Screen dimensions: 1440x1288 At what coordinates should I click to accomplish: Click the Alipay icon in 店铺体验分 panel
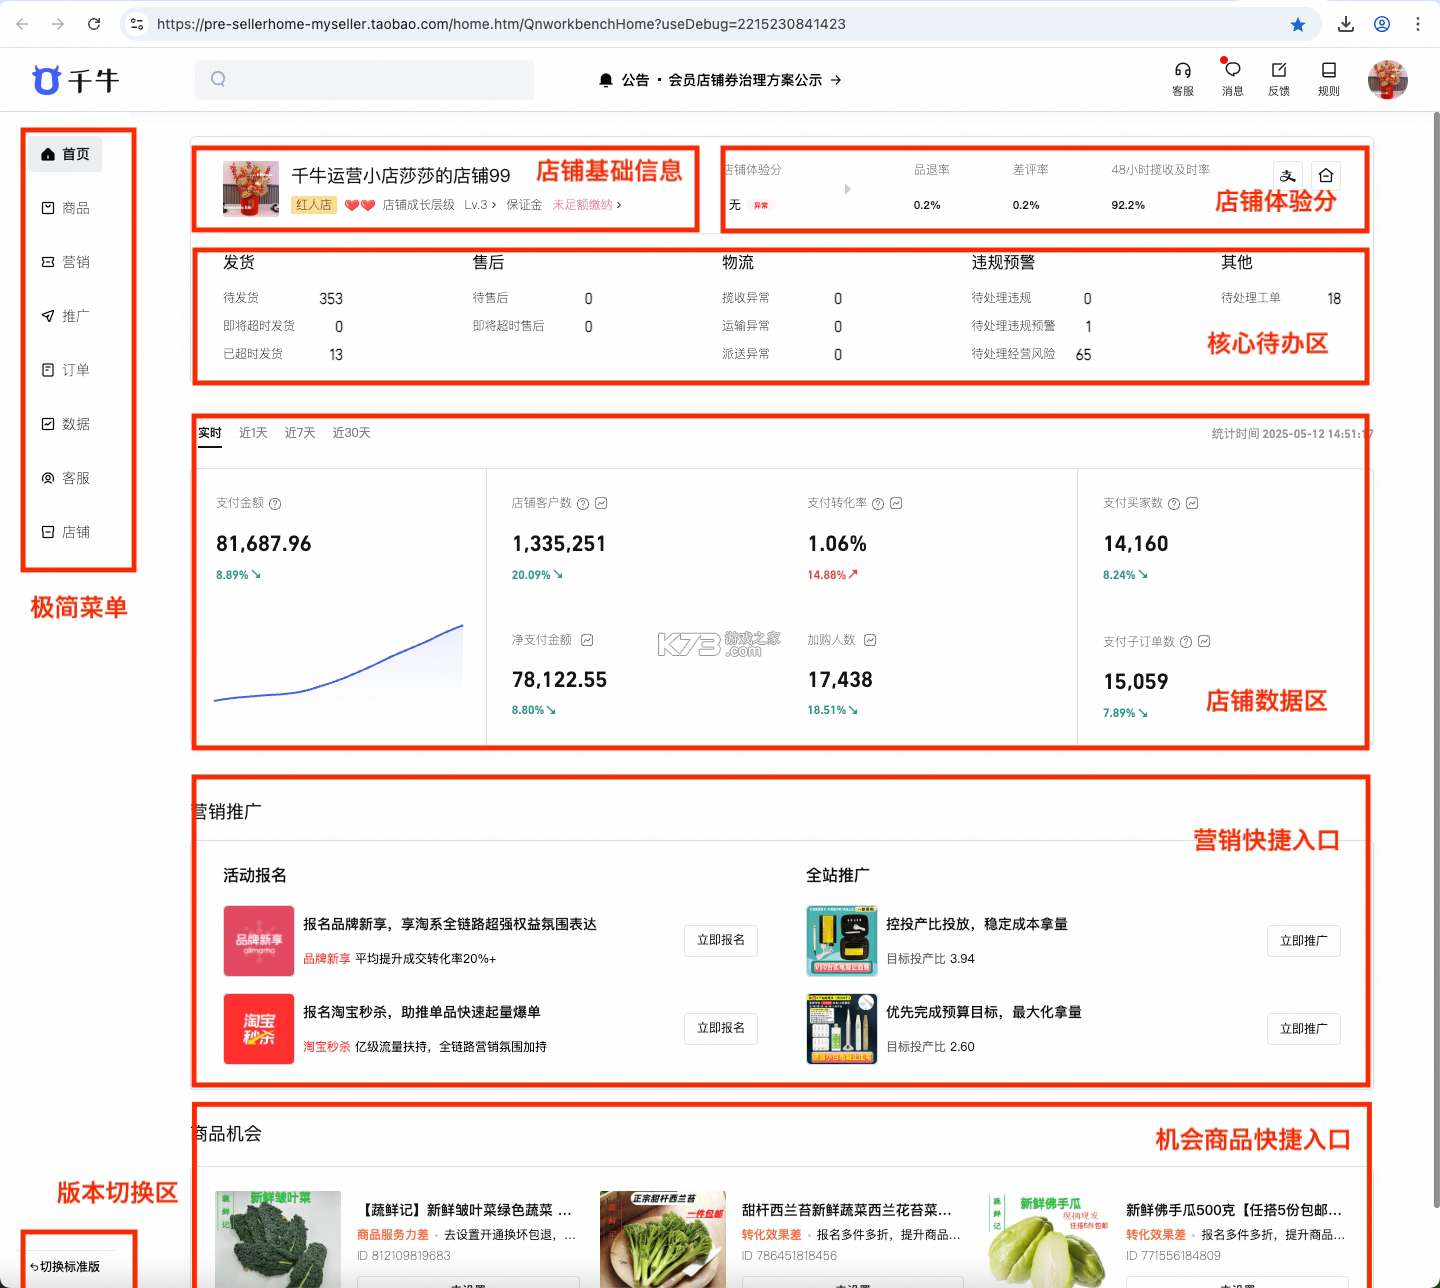tap(1288, 176)
